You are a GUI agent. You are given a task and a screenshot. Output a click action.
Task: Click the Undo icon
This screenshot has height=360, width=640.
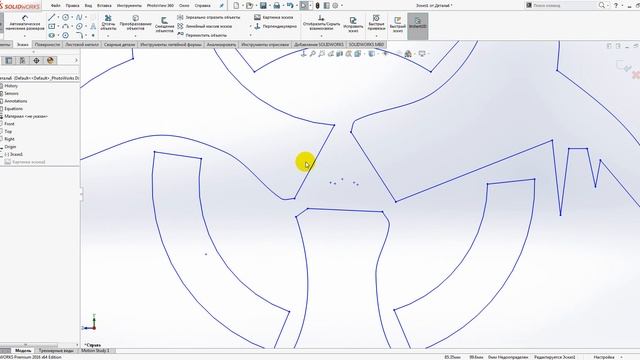tap(290, 6)
